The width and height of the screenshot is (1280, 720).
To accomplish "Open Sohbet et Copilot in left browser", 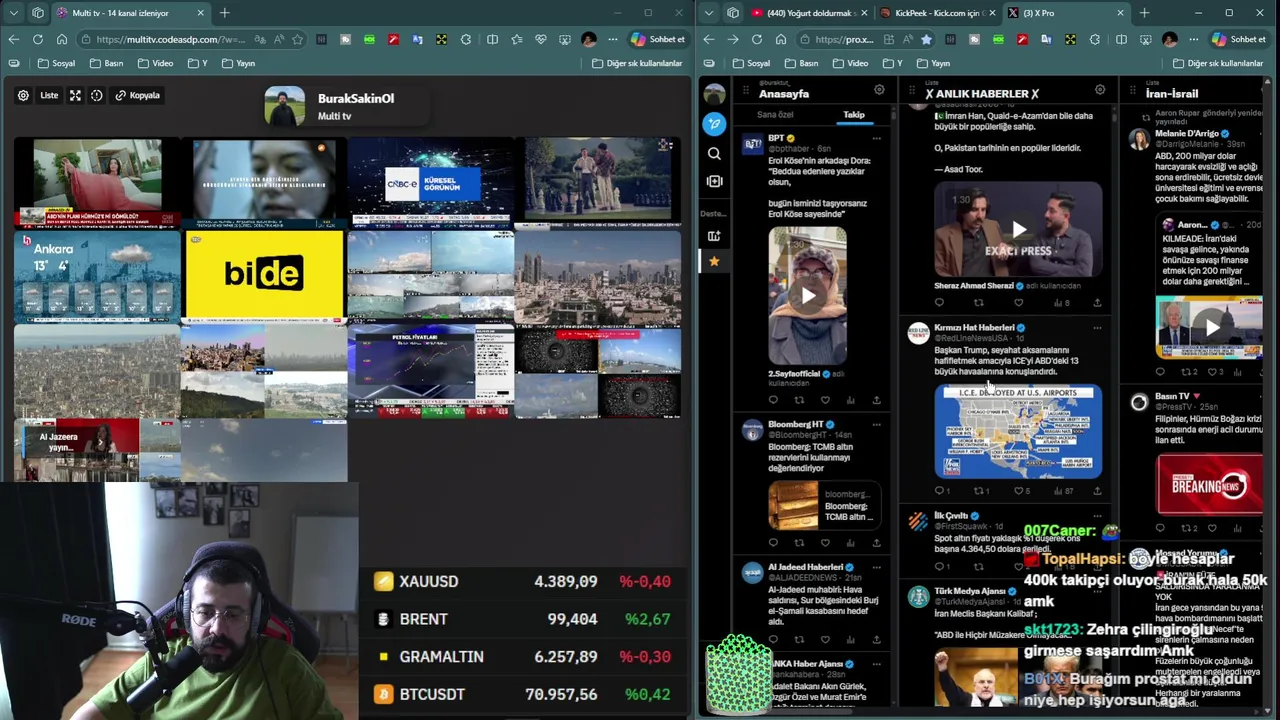I will coord(658,39).
